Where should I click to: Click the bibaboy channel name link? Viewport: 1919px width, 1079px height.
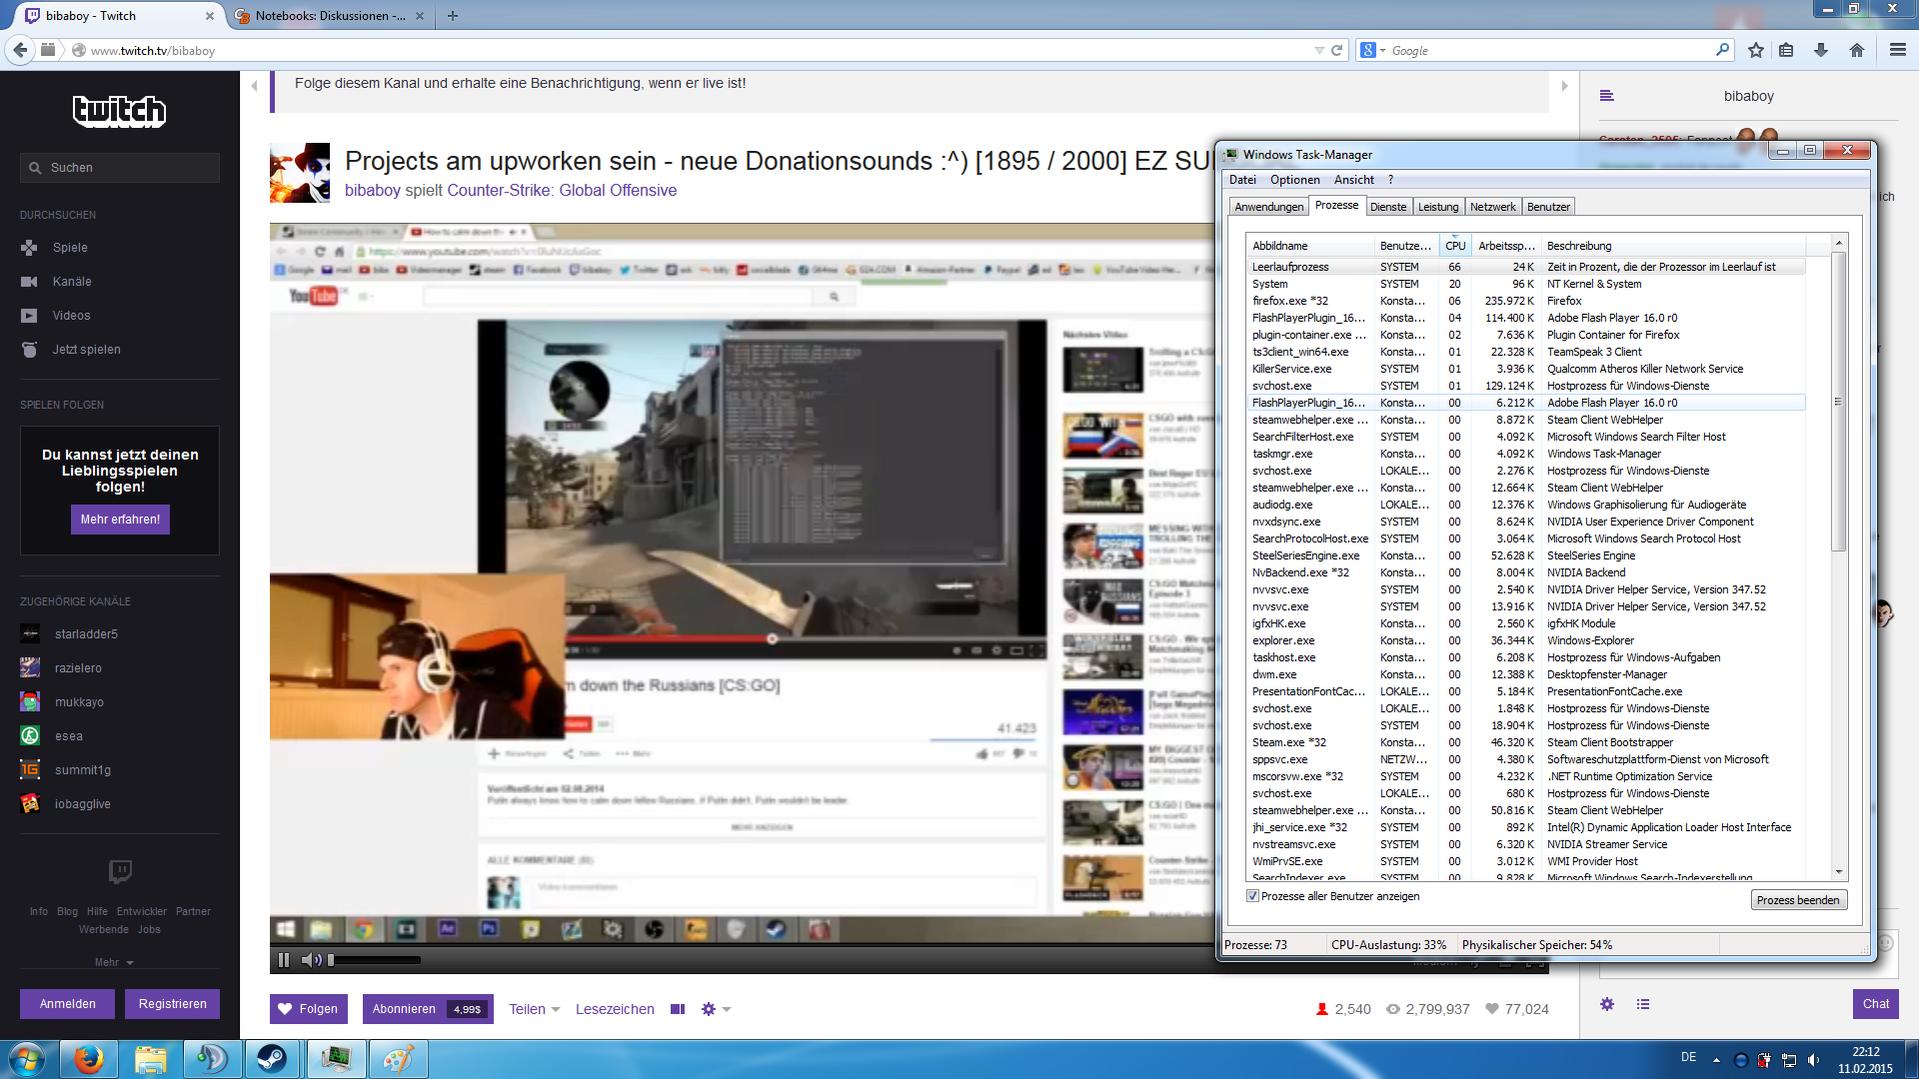373,190
